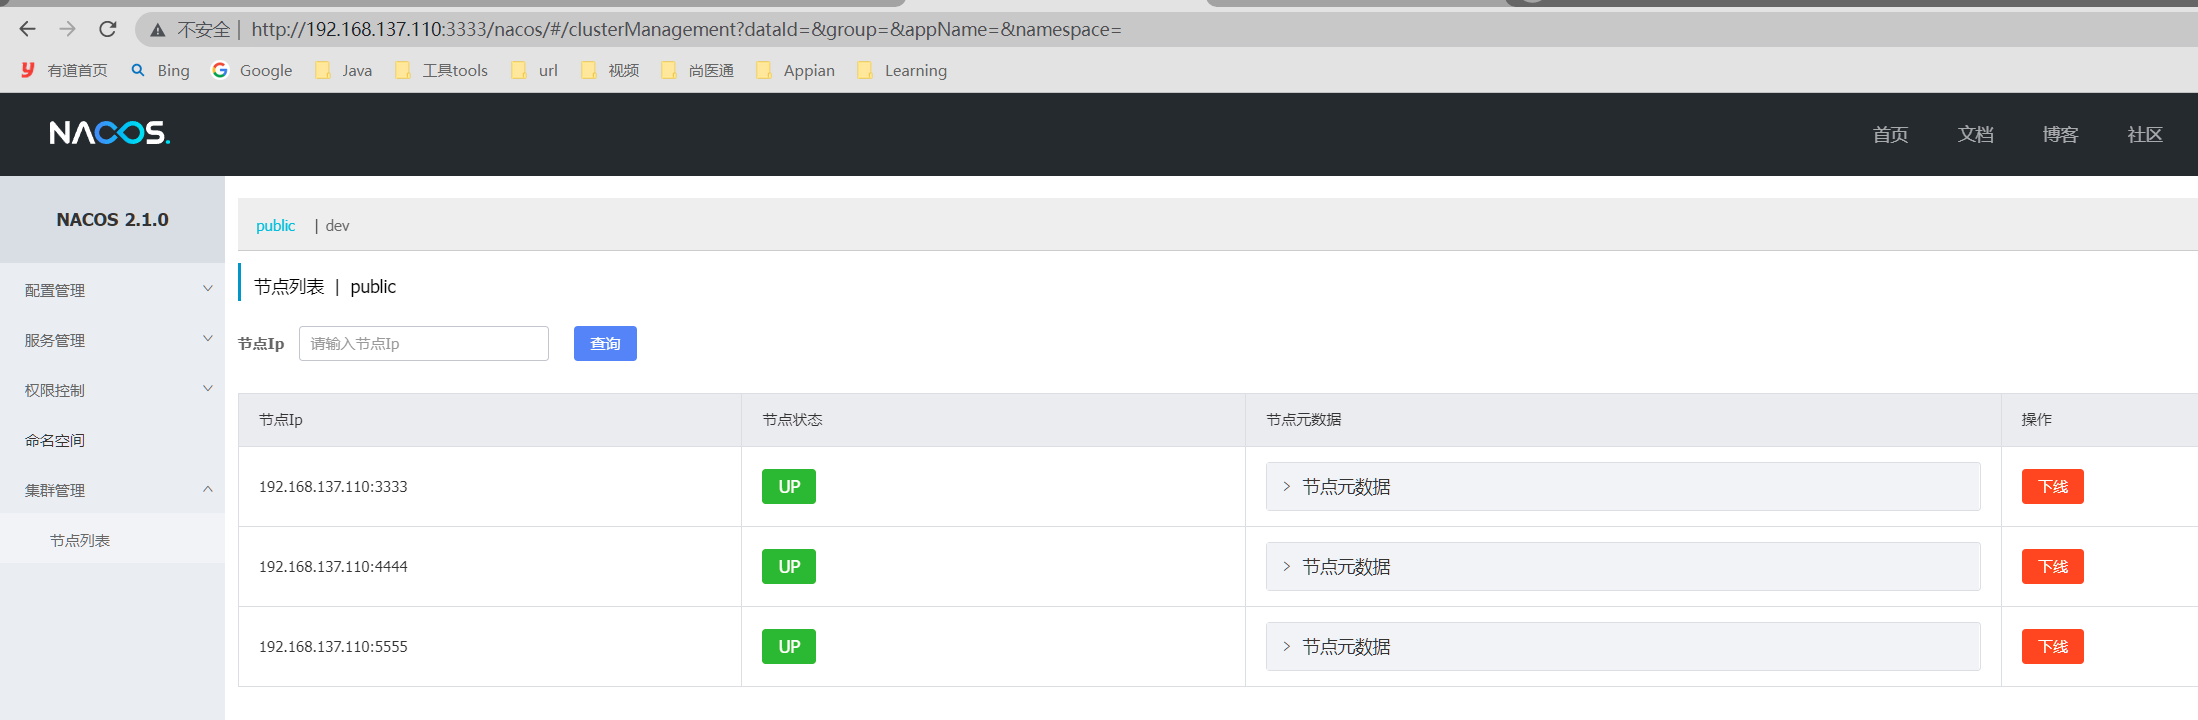Click the 节点Ip search input field

[424, 344]
